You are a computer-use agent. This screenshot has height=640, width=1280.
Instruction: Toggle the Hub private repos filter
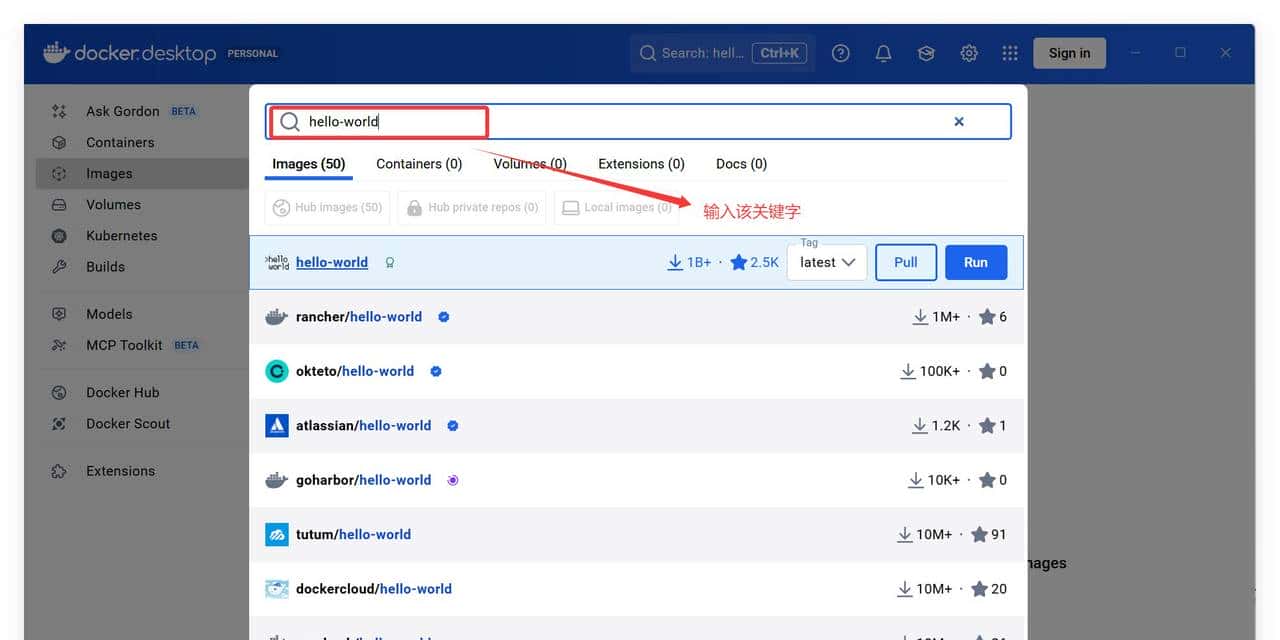click(x=472, y=208)
